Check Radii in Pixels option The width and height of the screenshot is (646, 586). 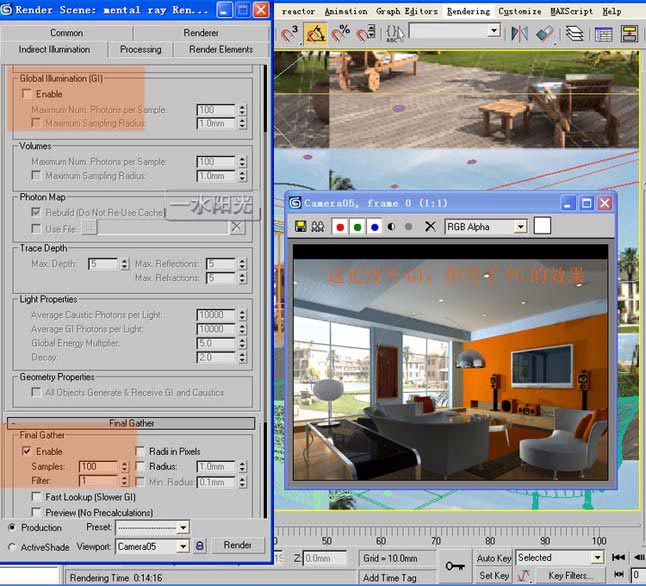click(140, 451)
